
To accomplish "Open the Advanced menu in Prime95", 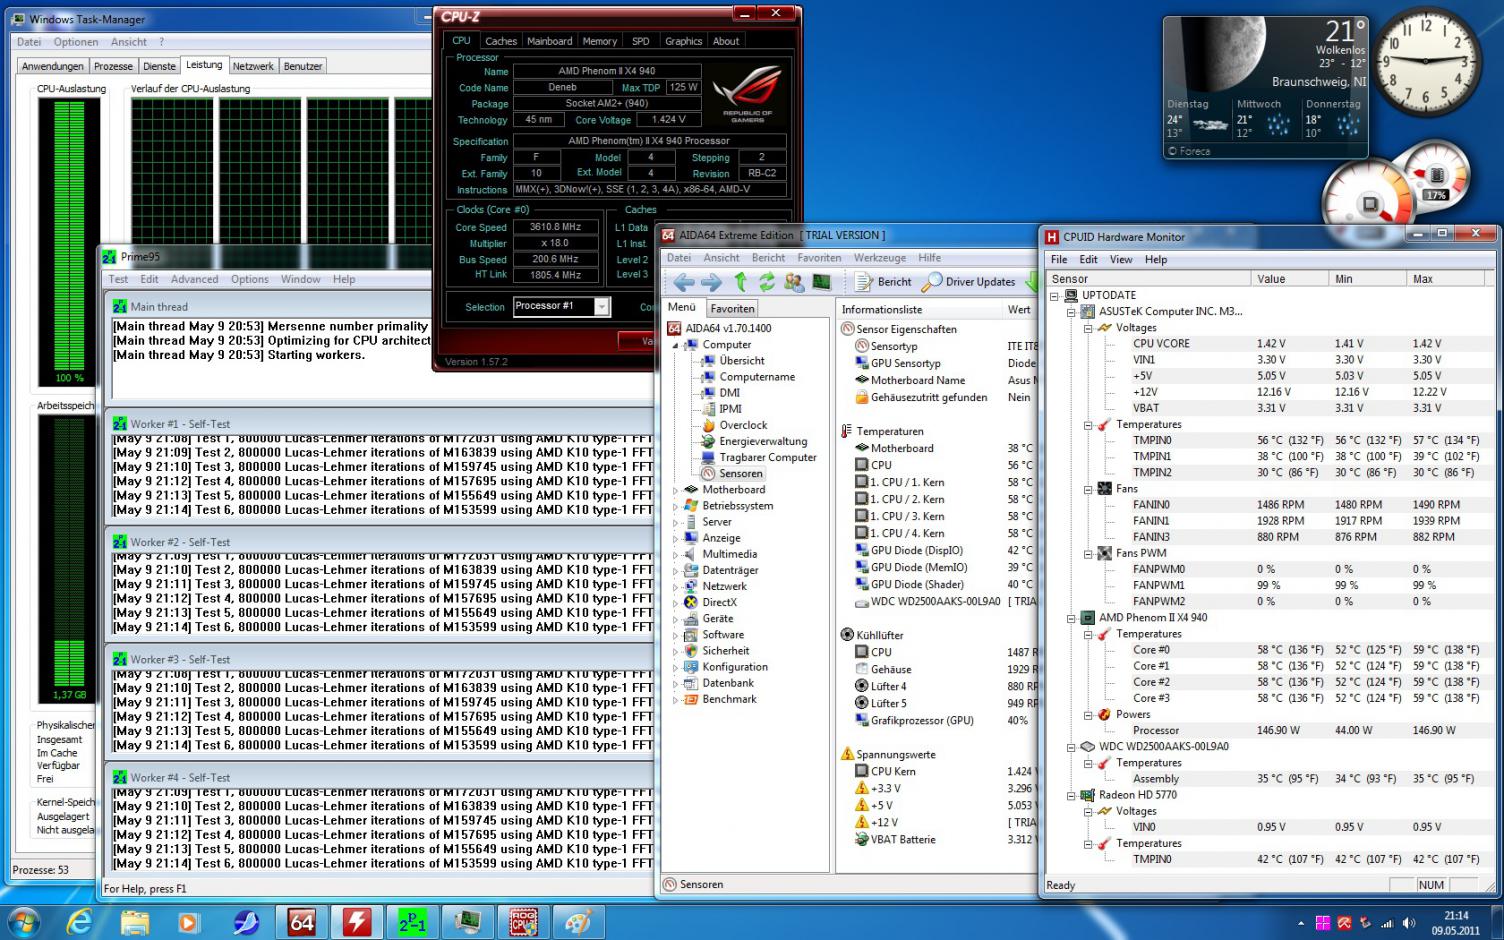I will [194, 280].
